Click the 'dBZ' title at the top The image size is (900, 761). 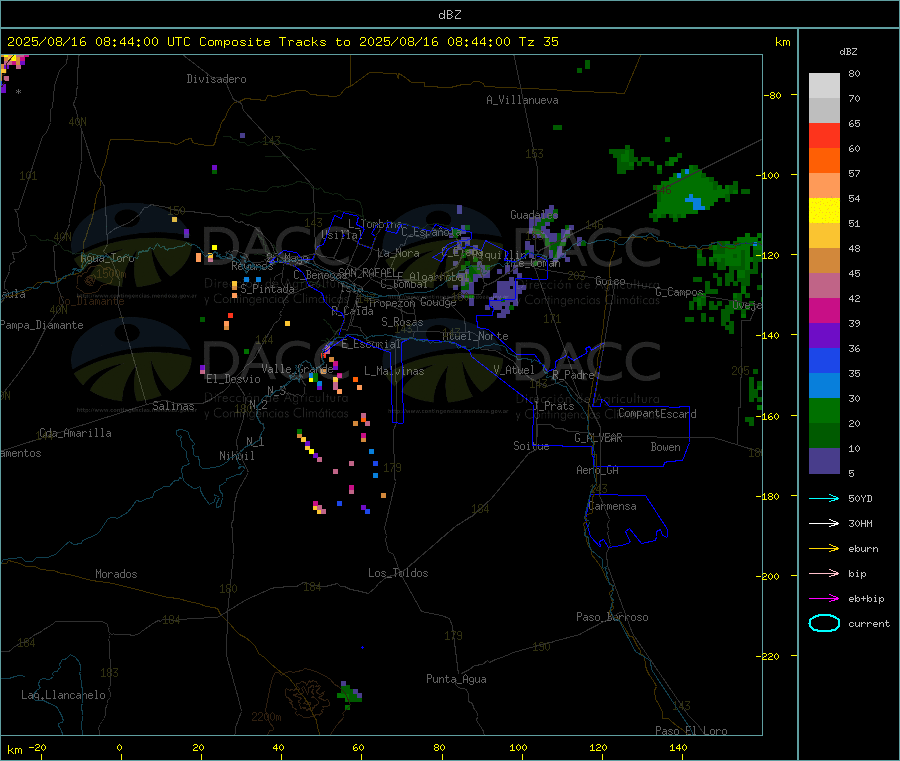click(449, 15)
